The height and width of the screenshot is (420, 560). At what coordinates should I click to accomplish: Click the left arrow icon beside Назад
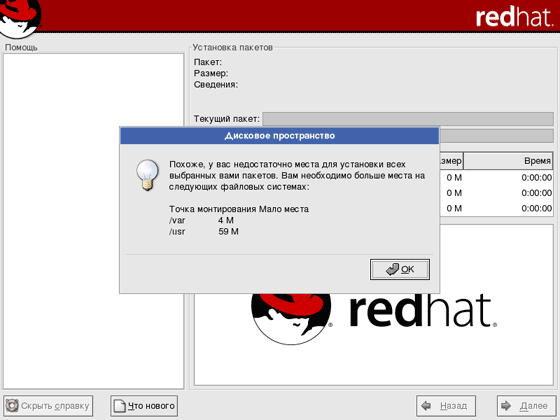pos(426,406)
